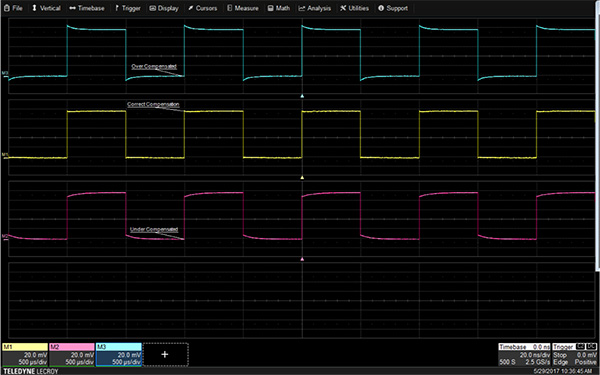Open the Cursors menu
600x375 pixels.
(202, 8)
